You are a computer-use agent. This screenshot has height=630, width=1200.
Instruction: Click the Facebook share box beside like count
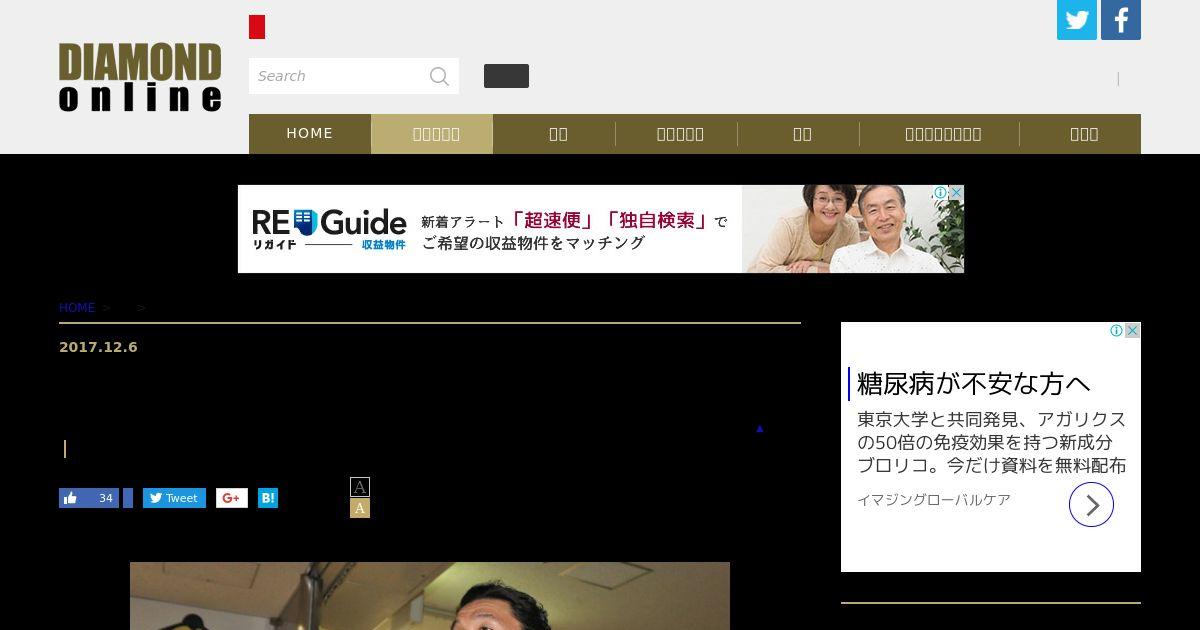(128, 498)
